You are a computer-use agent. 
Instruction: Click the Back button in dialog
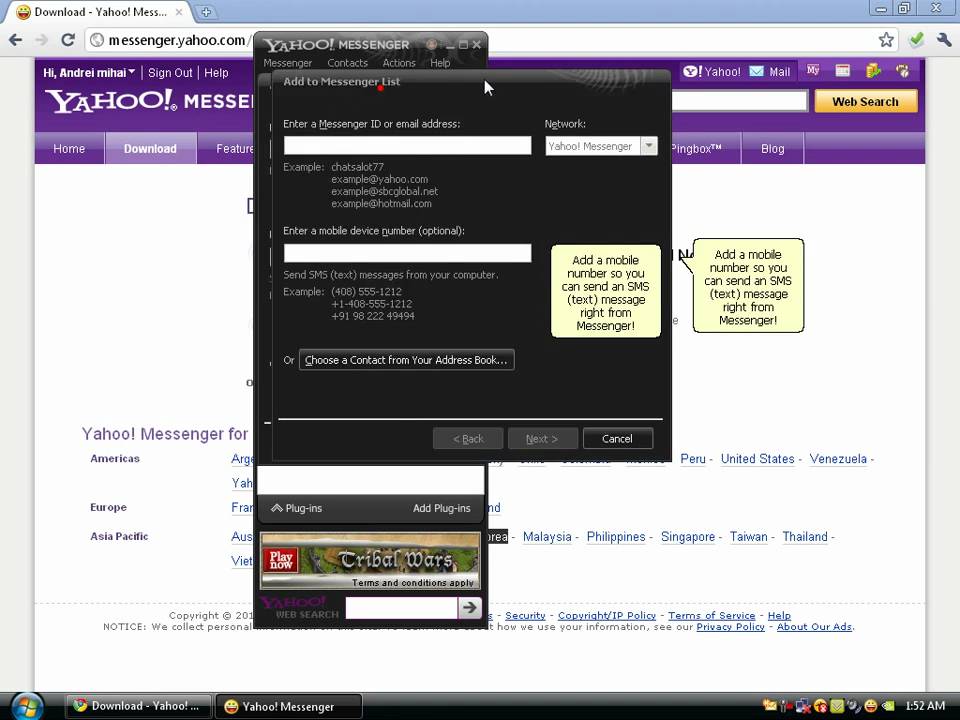point(468,438)
